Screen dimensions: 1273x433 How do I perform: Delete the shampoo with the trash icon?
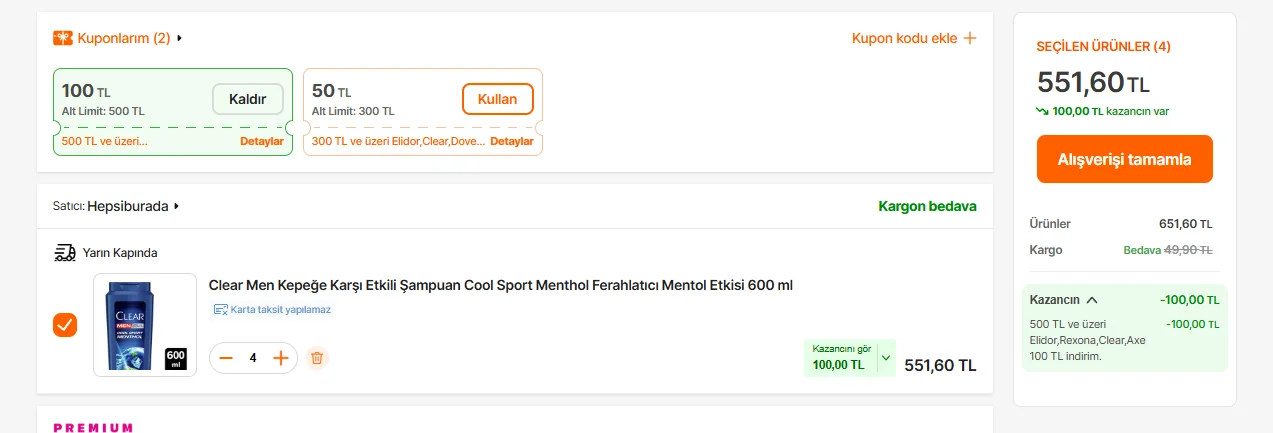click(x=316, y=358)
